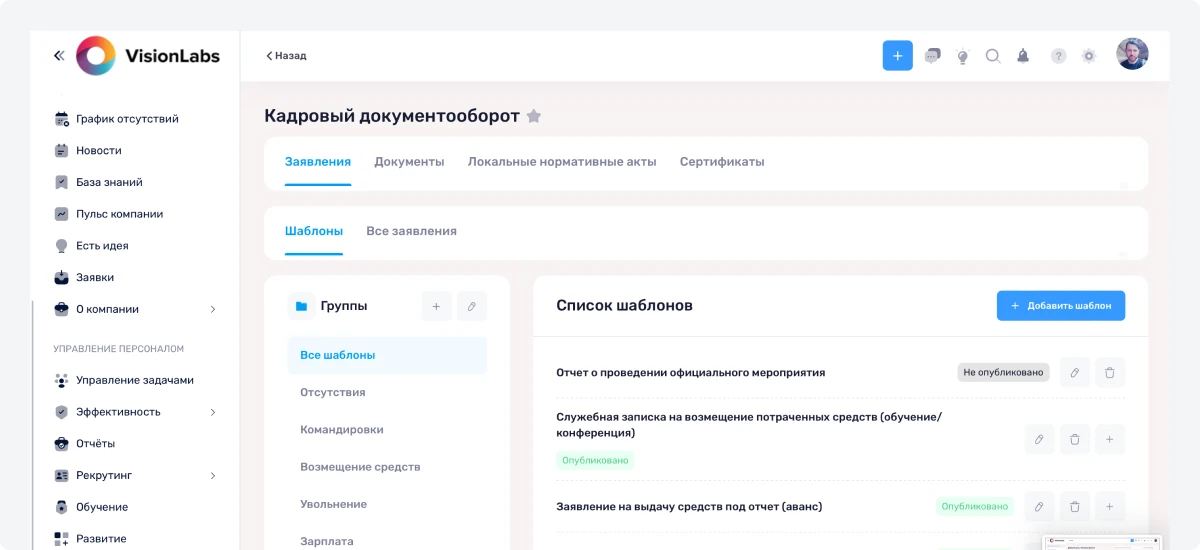Add a new group with plus button

pos(436,306)
